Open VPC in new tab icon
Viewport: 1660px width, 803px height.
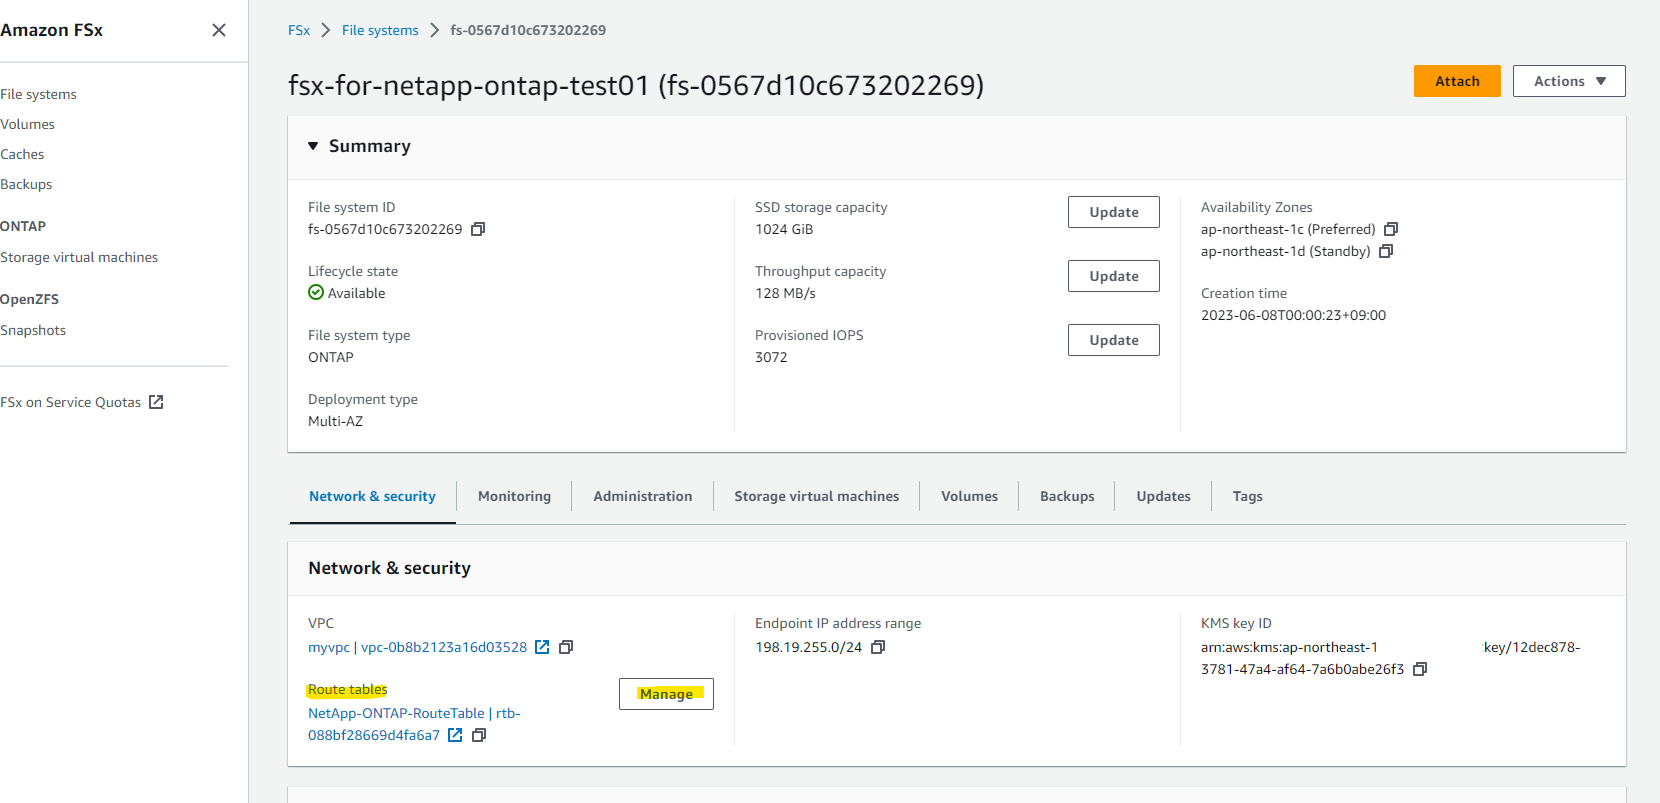(542, 647)
